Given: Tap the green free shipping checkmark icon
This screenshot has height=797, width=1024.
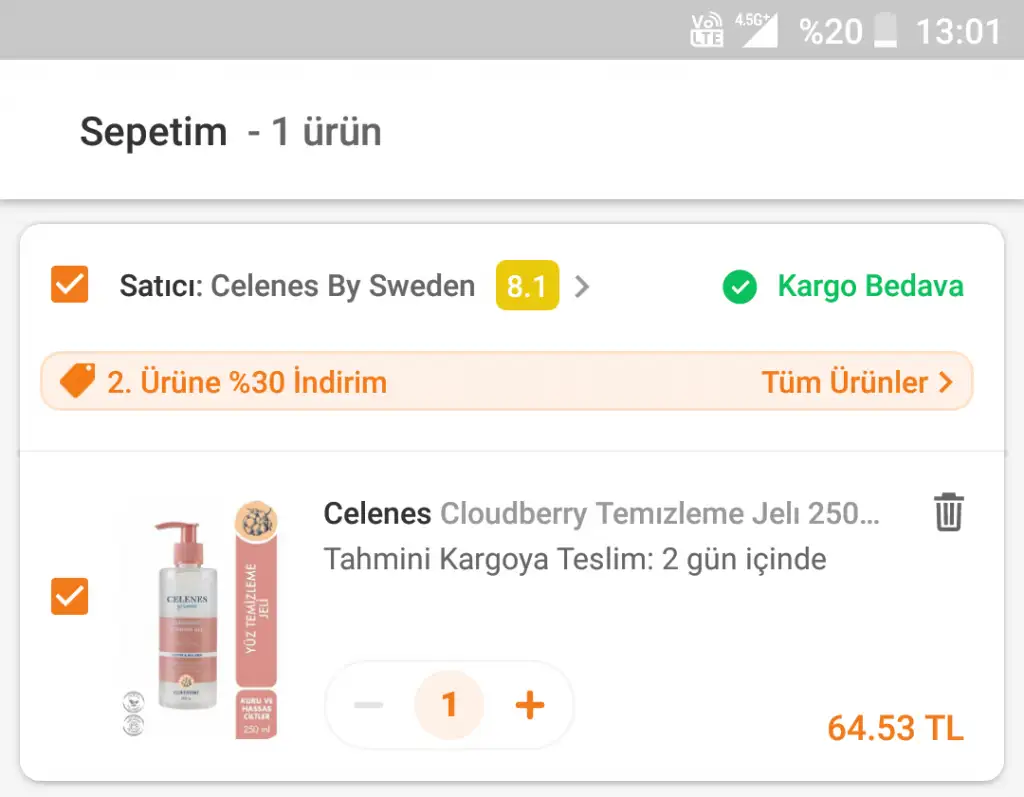Looking at the screenshot, I should point(740,288).
